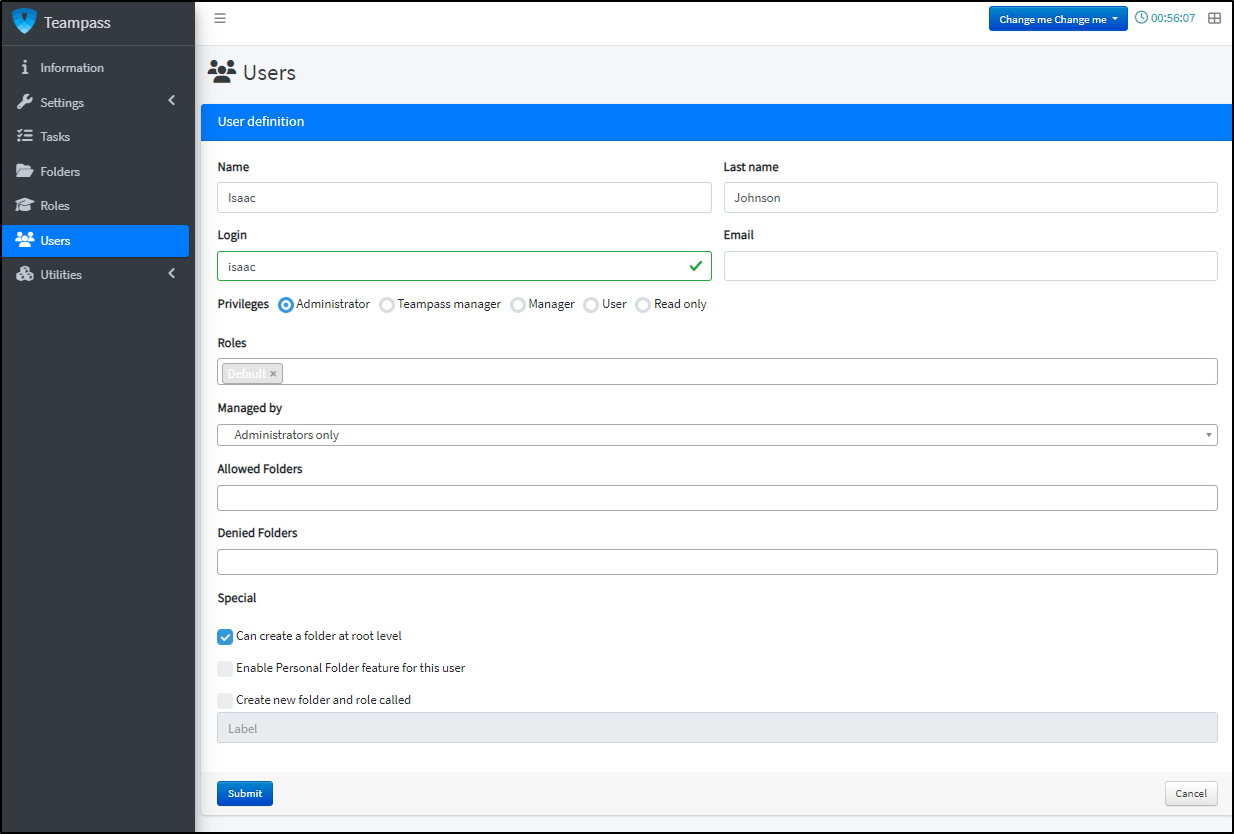Click the Last name field with Johnson
This screenshot has height=834, width=1234.
[x=970, y=198]
